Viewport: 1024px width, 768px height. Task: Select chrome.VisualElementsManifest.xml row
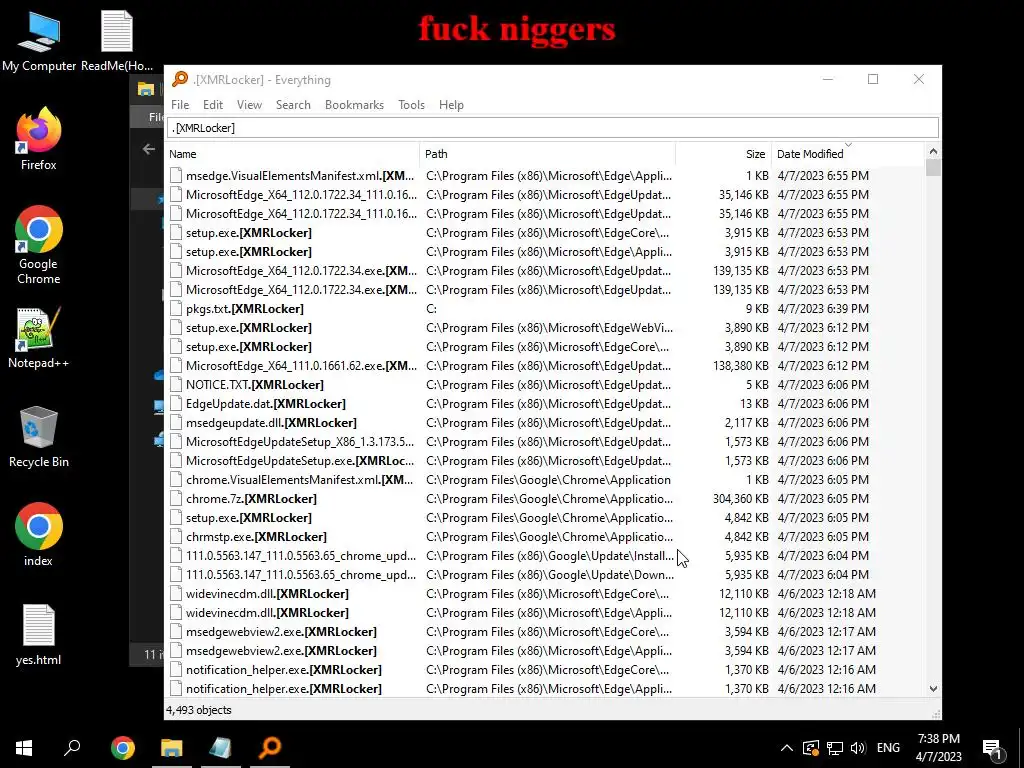click(545, 479)
